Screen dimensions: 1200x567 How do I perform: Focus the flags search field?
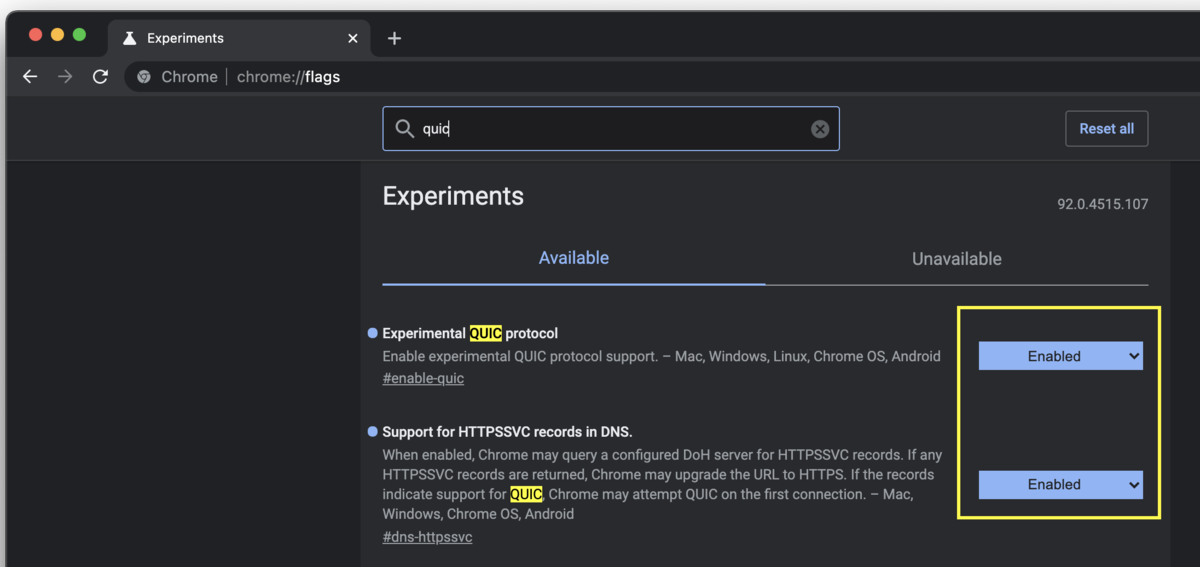[611, 129]
